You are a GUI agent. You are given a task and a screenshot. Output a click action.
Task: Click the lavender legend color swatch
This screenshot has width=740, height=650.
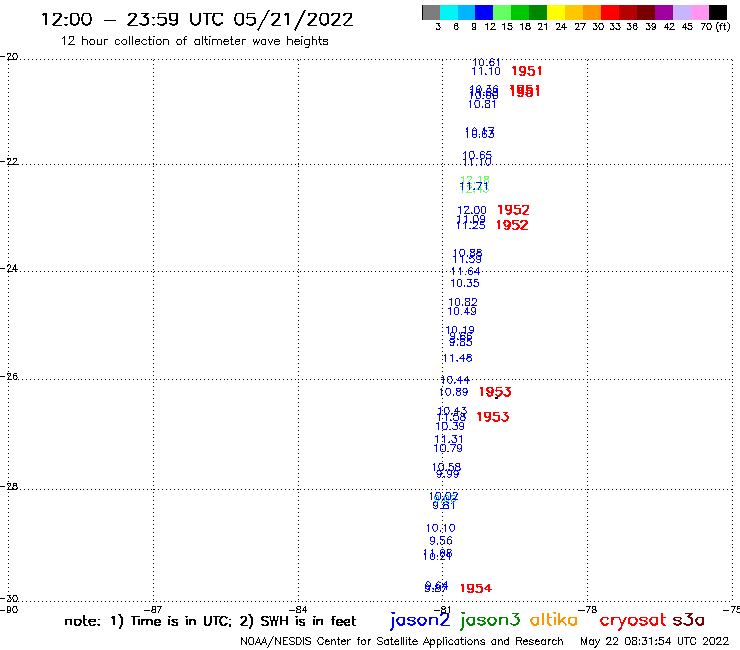click(682, 12)
